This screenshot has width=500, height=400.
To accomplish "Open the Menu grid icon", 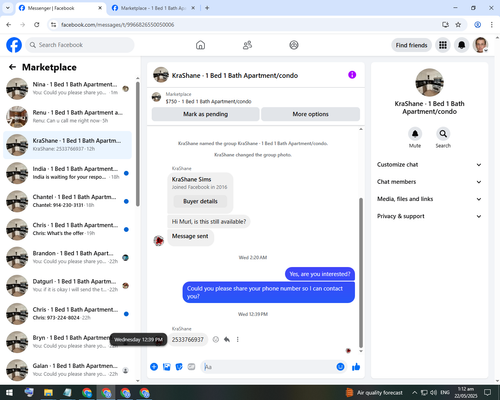I will [x=443, y=45].
